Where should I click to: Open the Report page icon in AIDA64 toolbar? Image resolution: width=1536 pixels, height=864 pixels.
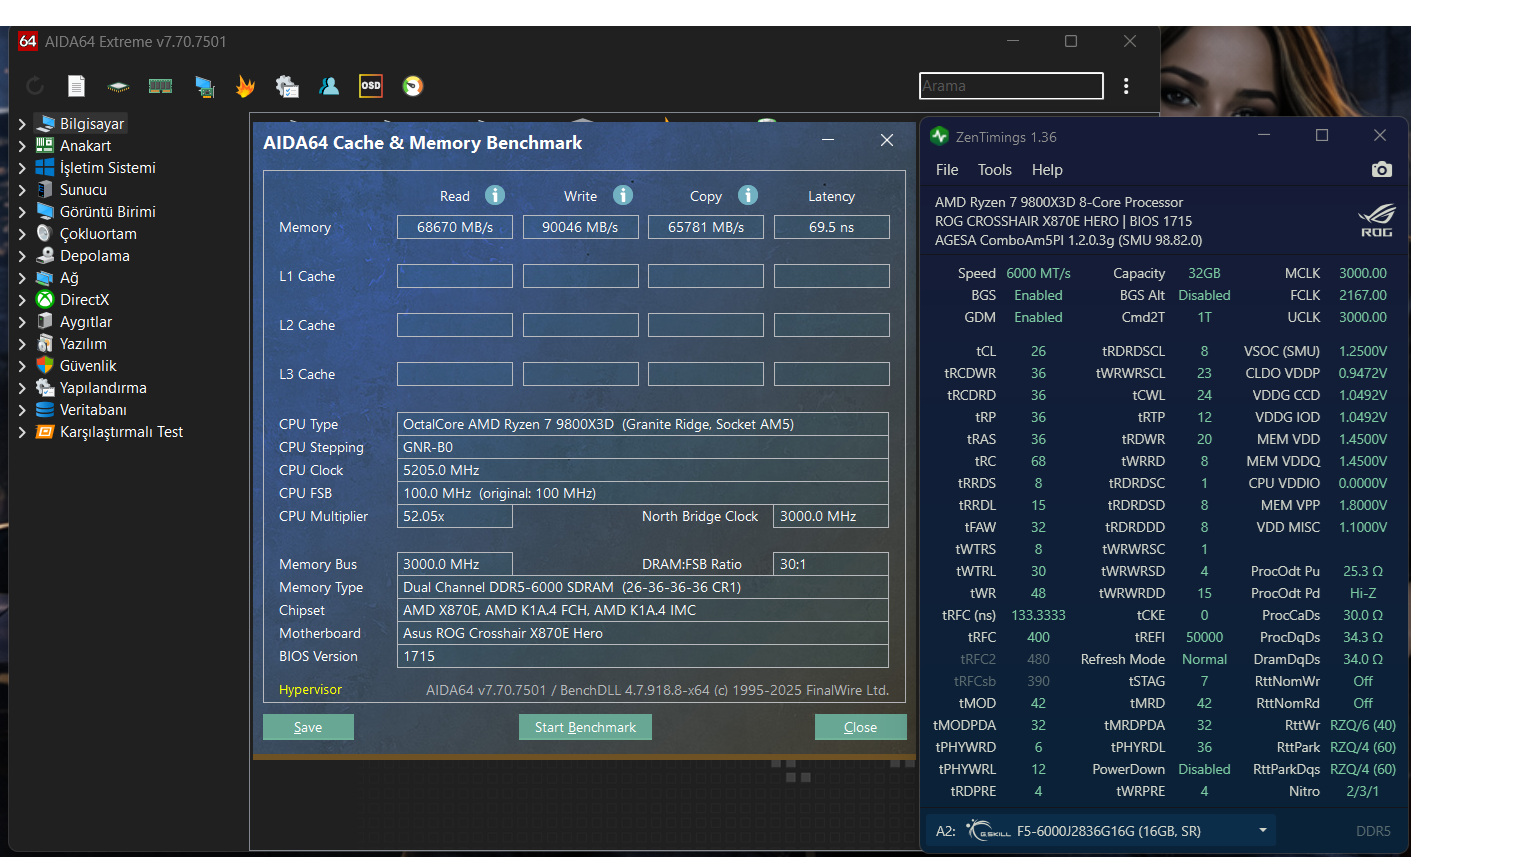tap(76, 86)
